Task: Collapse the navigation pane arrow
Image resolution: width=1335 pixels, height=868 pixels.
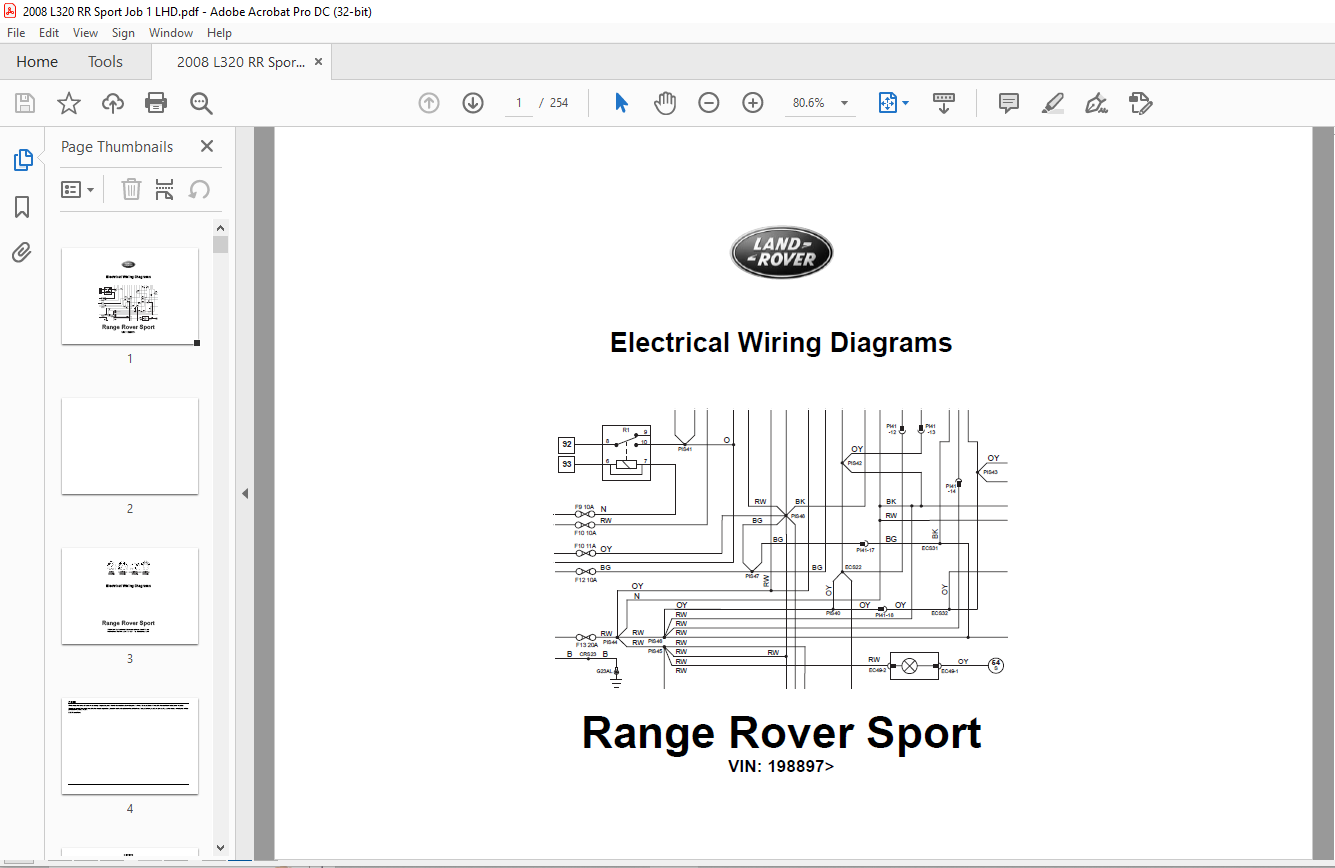Action: (244, 493)
